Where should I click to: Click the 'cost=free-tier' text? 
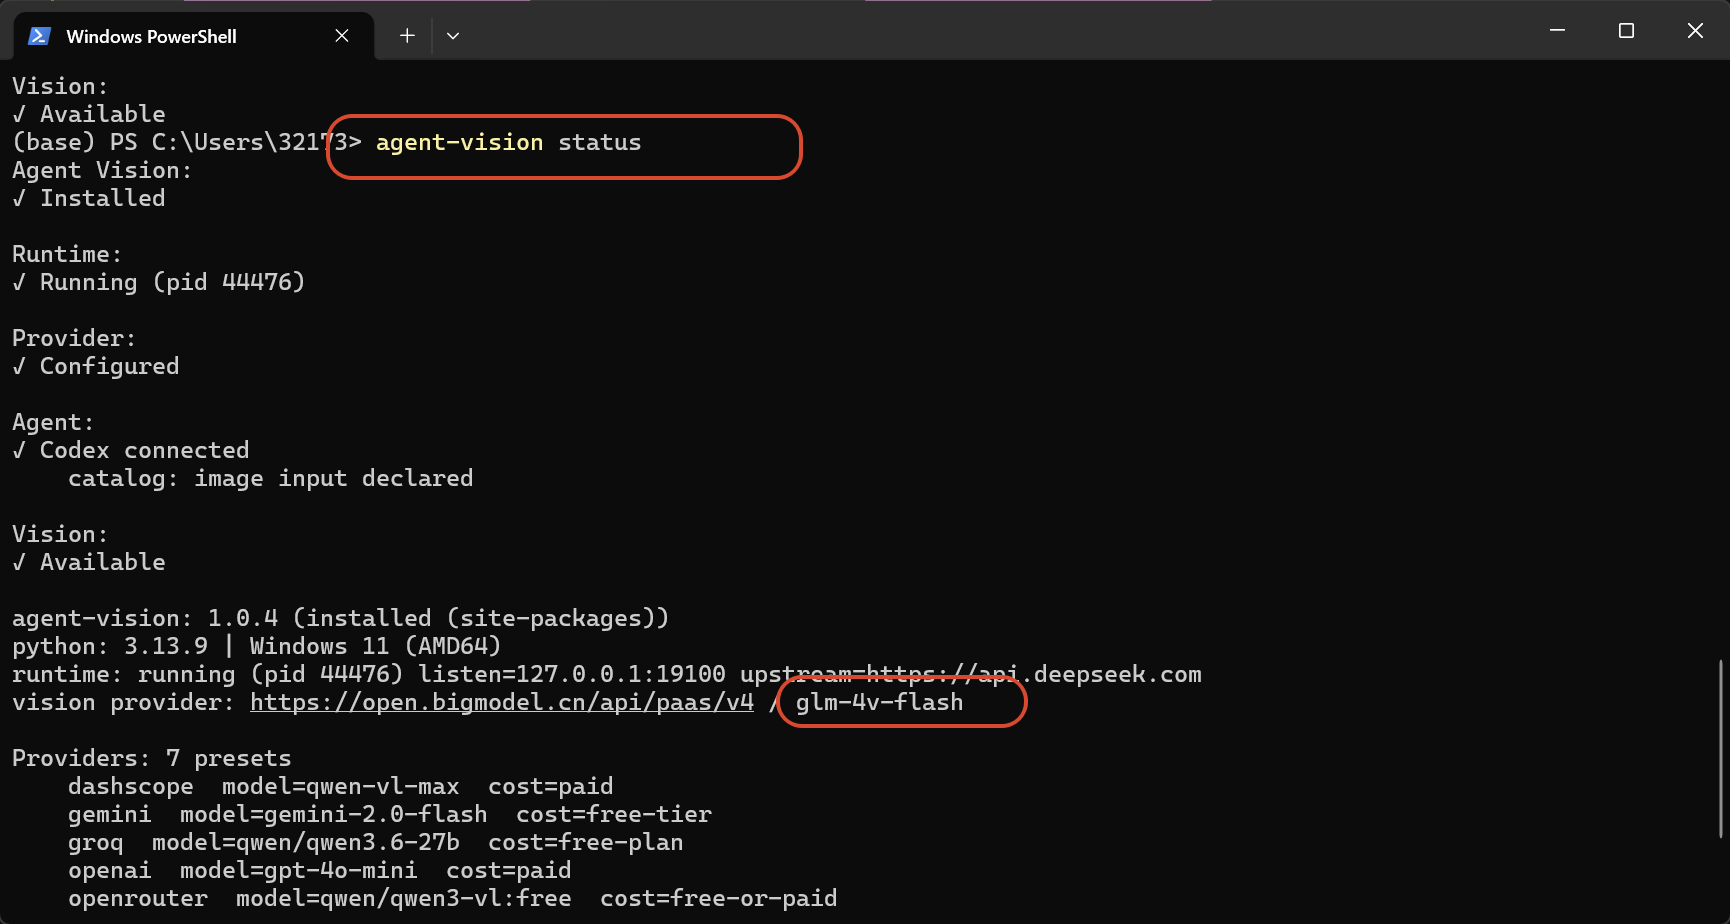tap(614, 815)
